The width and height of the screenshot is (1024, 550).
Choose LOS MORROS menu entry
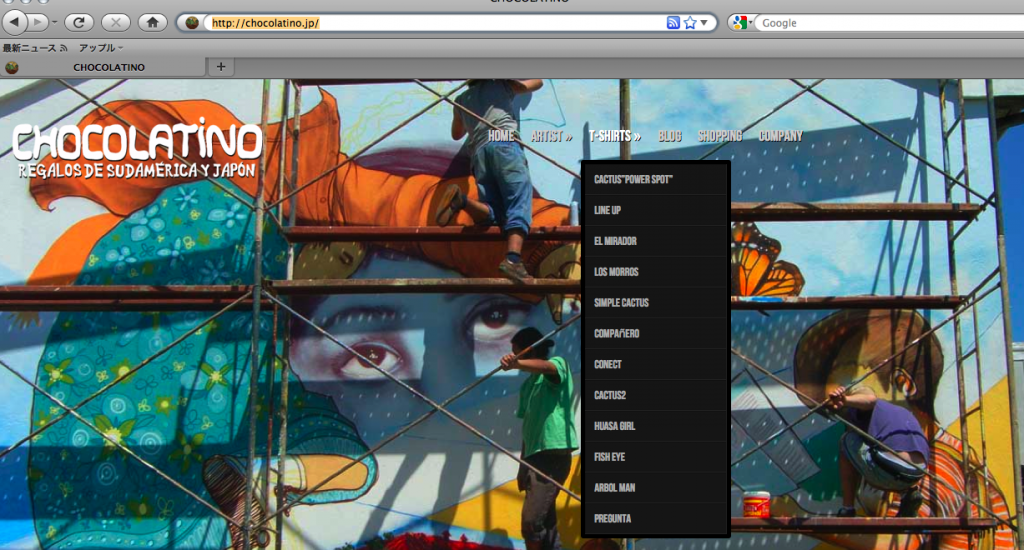[x=656, y=272]
